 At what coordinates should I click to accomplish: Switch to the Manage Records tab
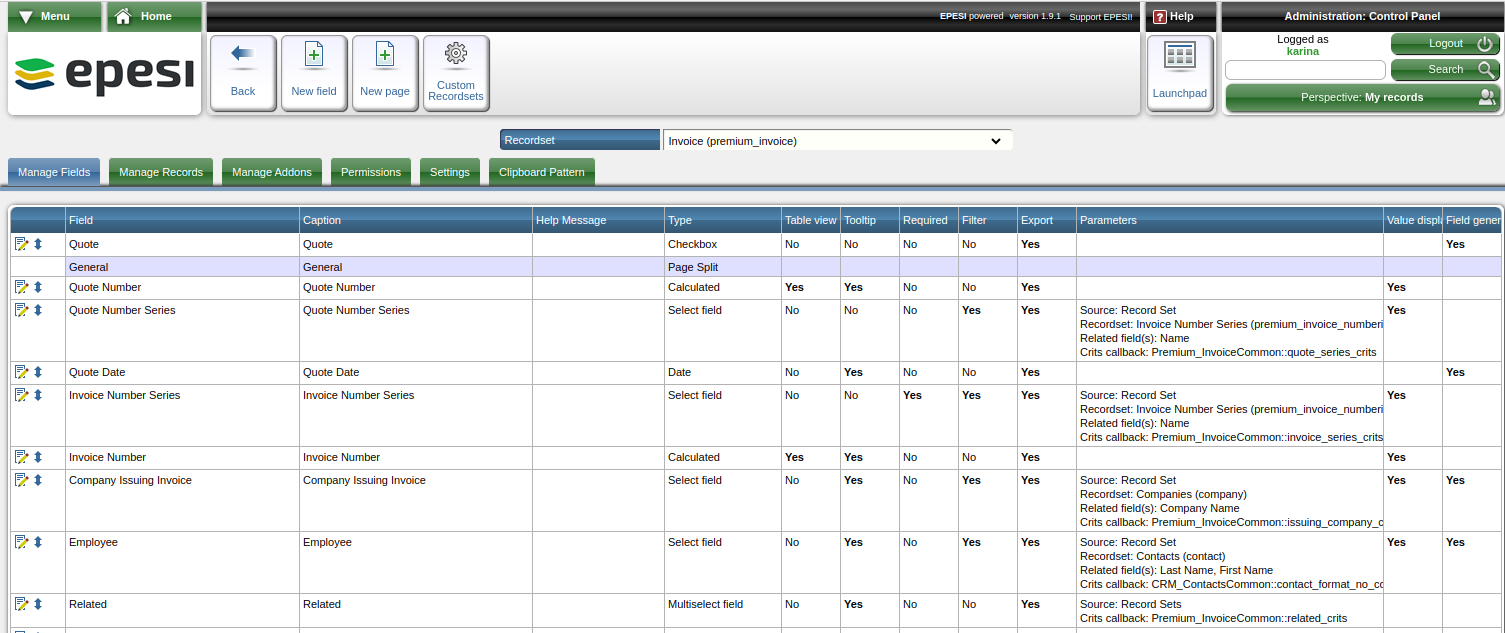[x=161, y=172]
